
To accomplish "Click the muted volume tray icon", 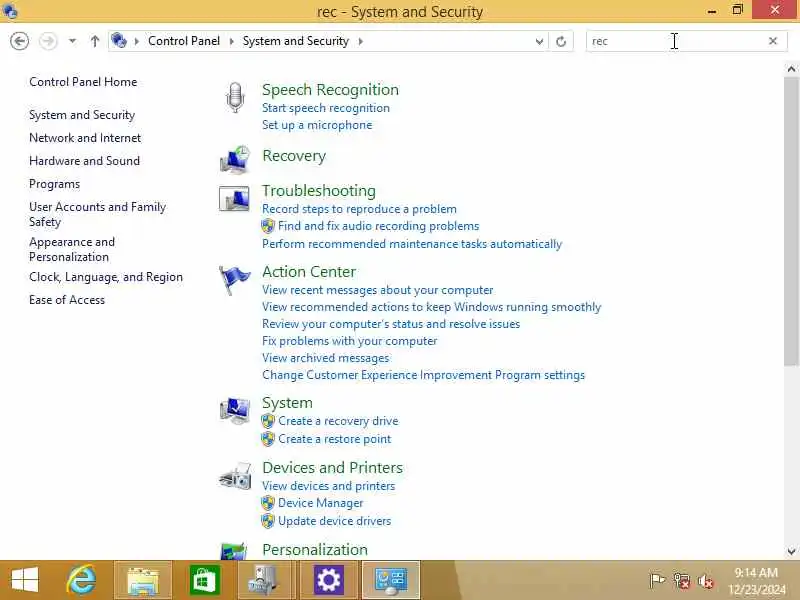I will coord(706,581).
